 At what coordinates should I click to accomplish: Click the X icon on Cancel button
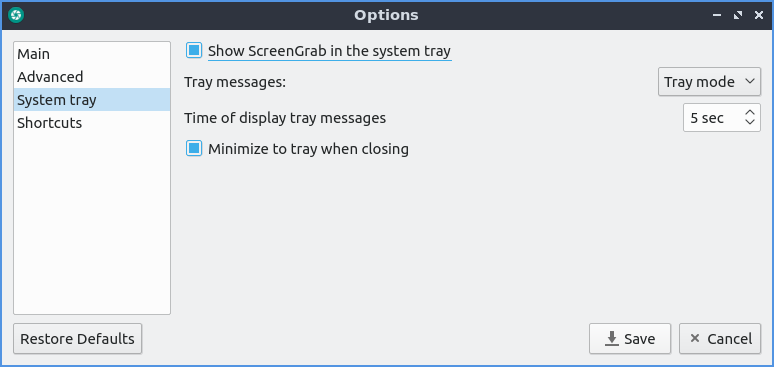point(695,338)
